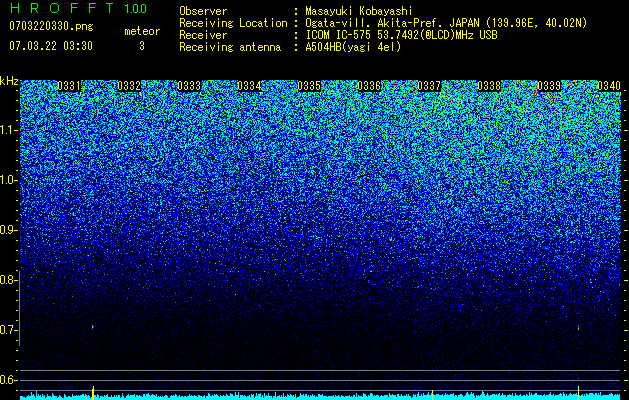Image resolution: width=629 pixels, height=400 pixels.
Task: Click the 0332 time marker label
Action: (x=129, y=86)
